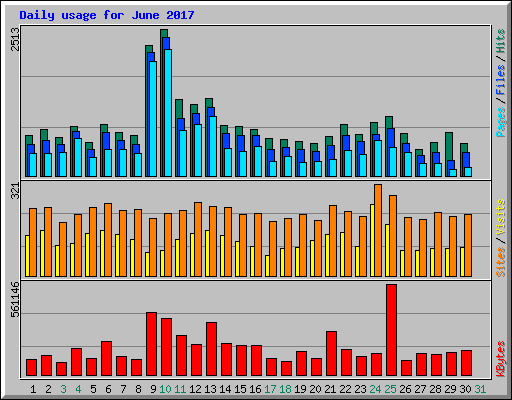Click green weekend day label 10
The width and height of the screenshot is (512, 400).
(x=165, y=389)
